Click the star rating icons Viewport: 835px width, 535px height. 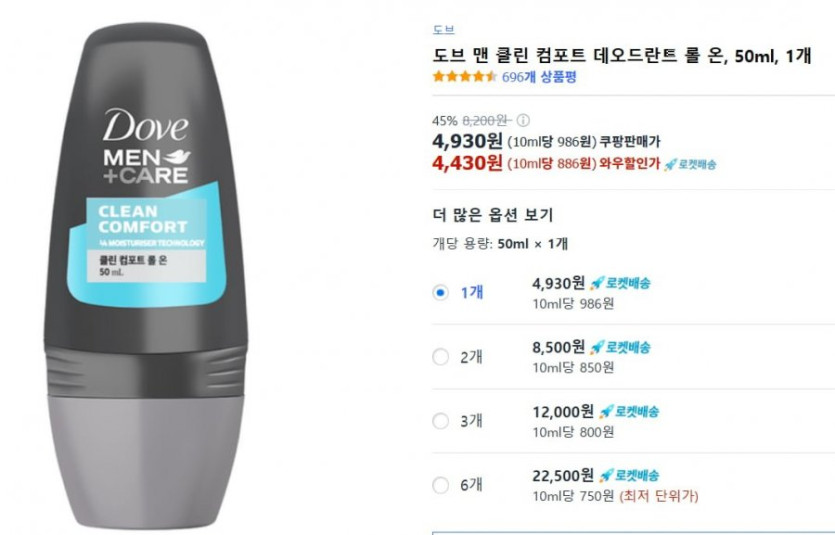click(464, 77)
